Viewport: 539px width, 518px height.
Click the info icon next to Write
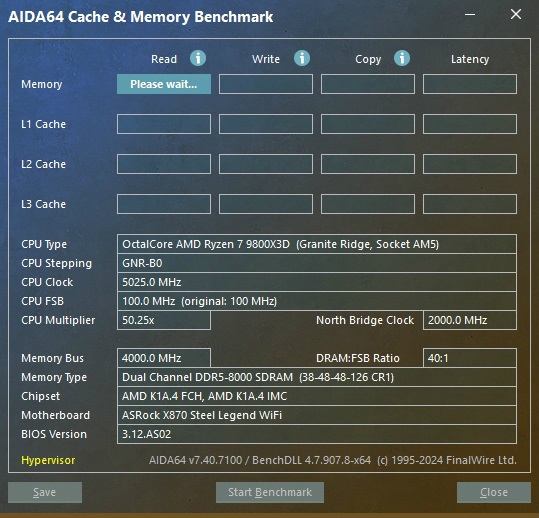tap(302, 58)
